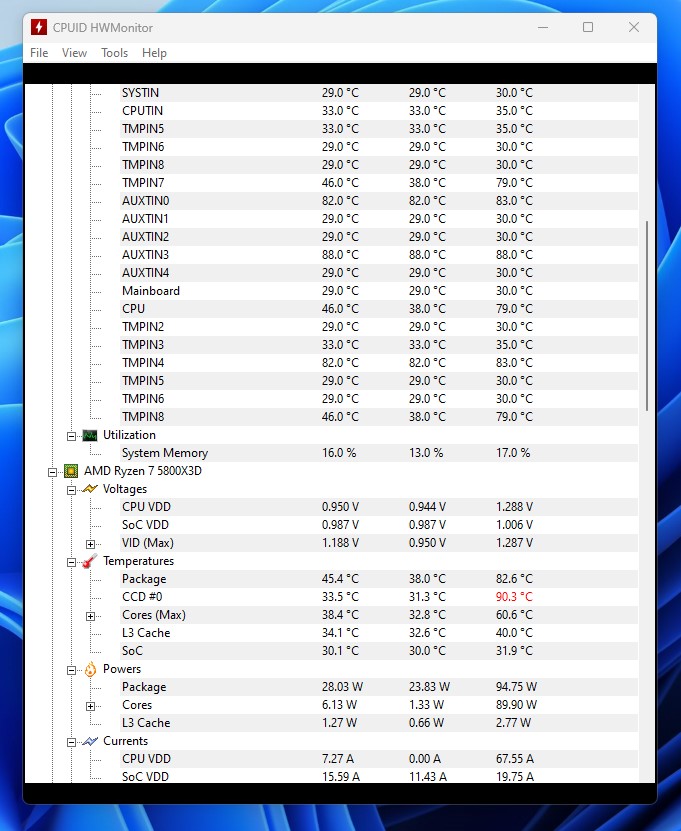Viewport: 681px width, 831px height.
Task: Click the 17.0 % memory max value
Action: click(512, 453)
